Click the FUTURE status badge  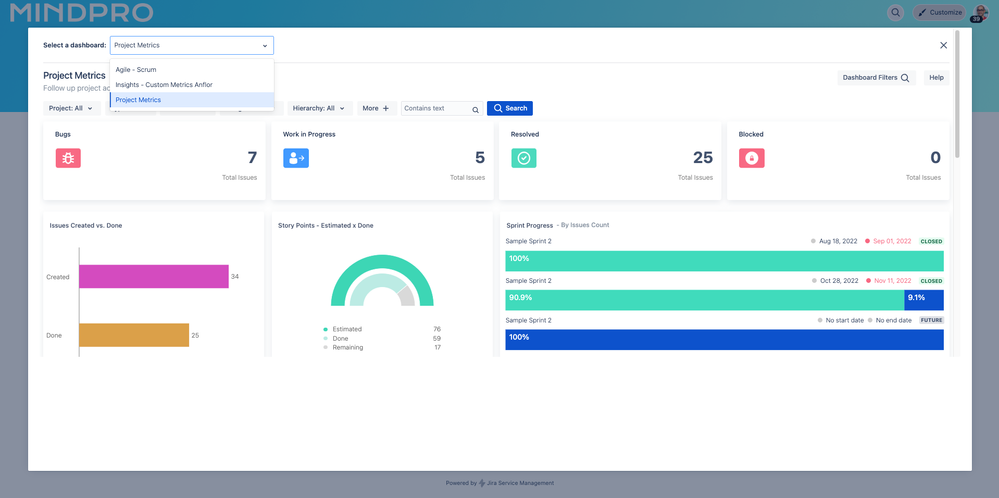tap(931, 320)
